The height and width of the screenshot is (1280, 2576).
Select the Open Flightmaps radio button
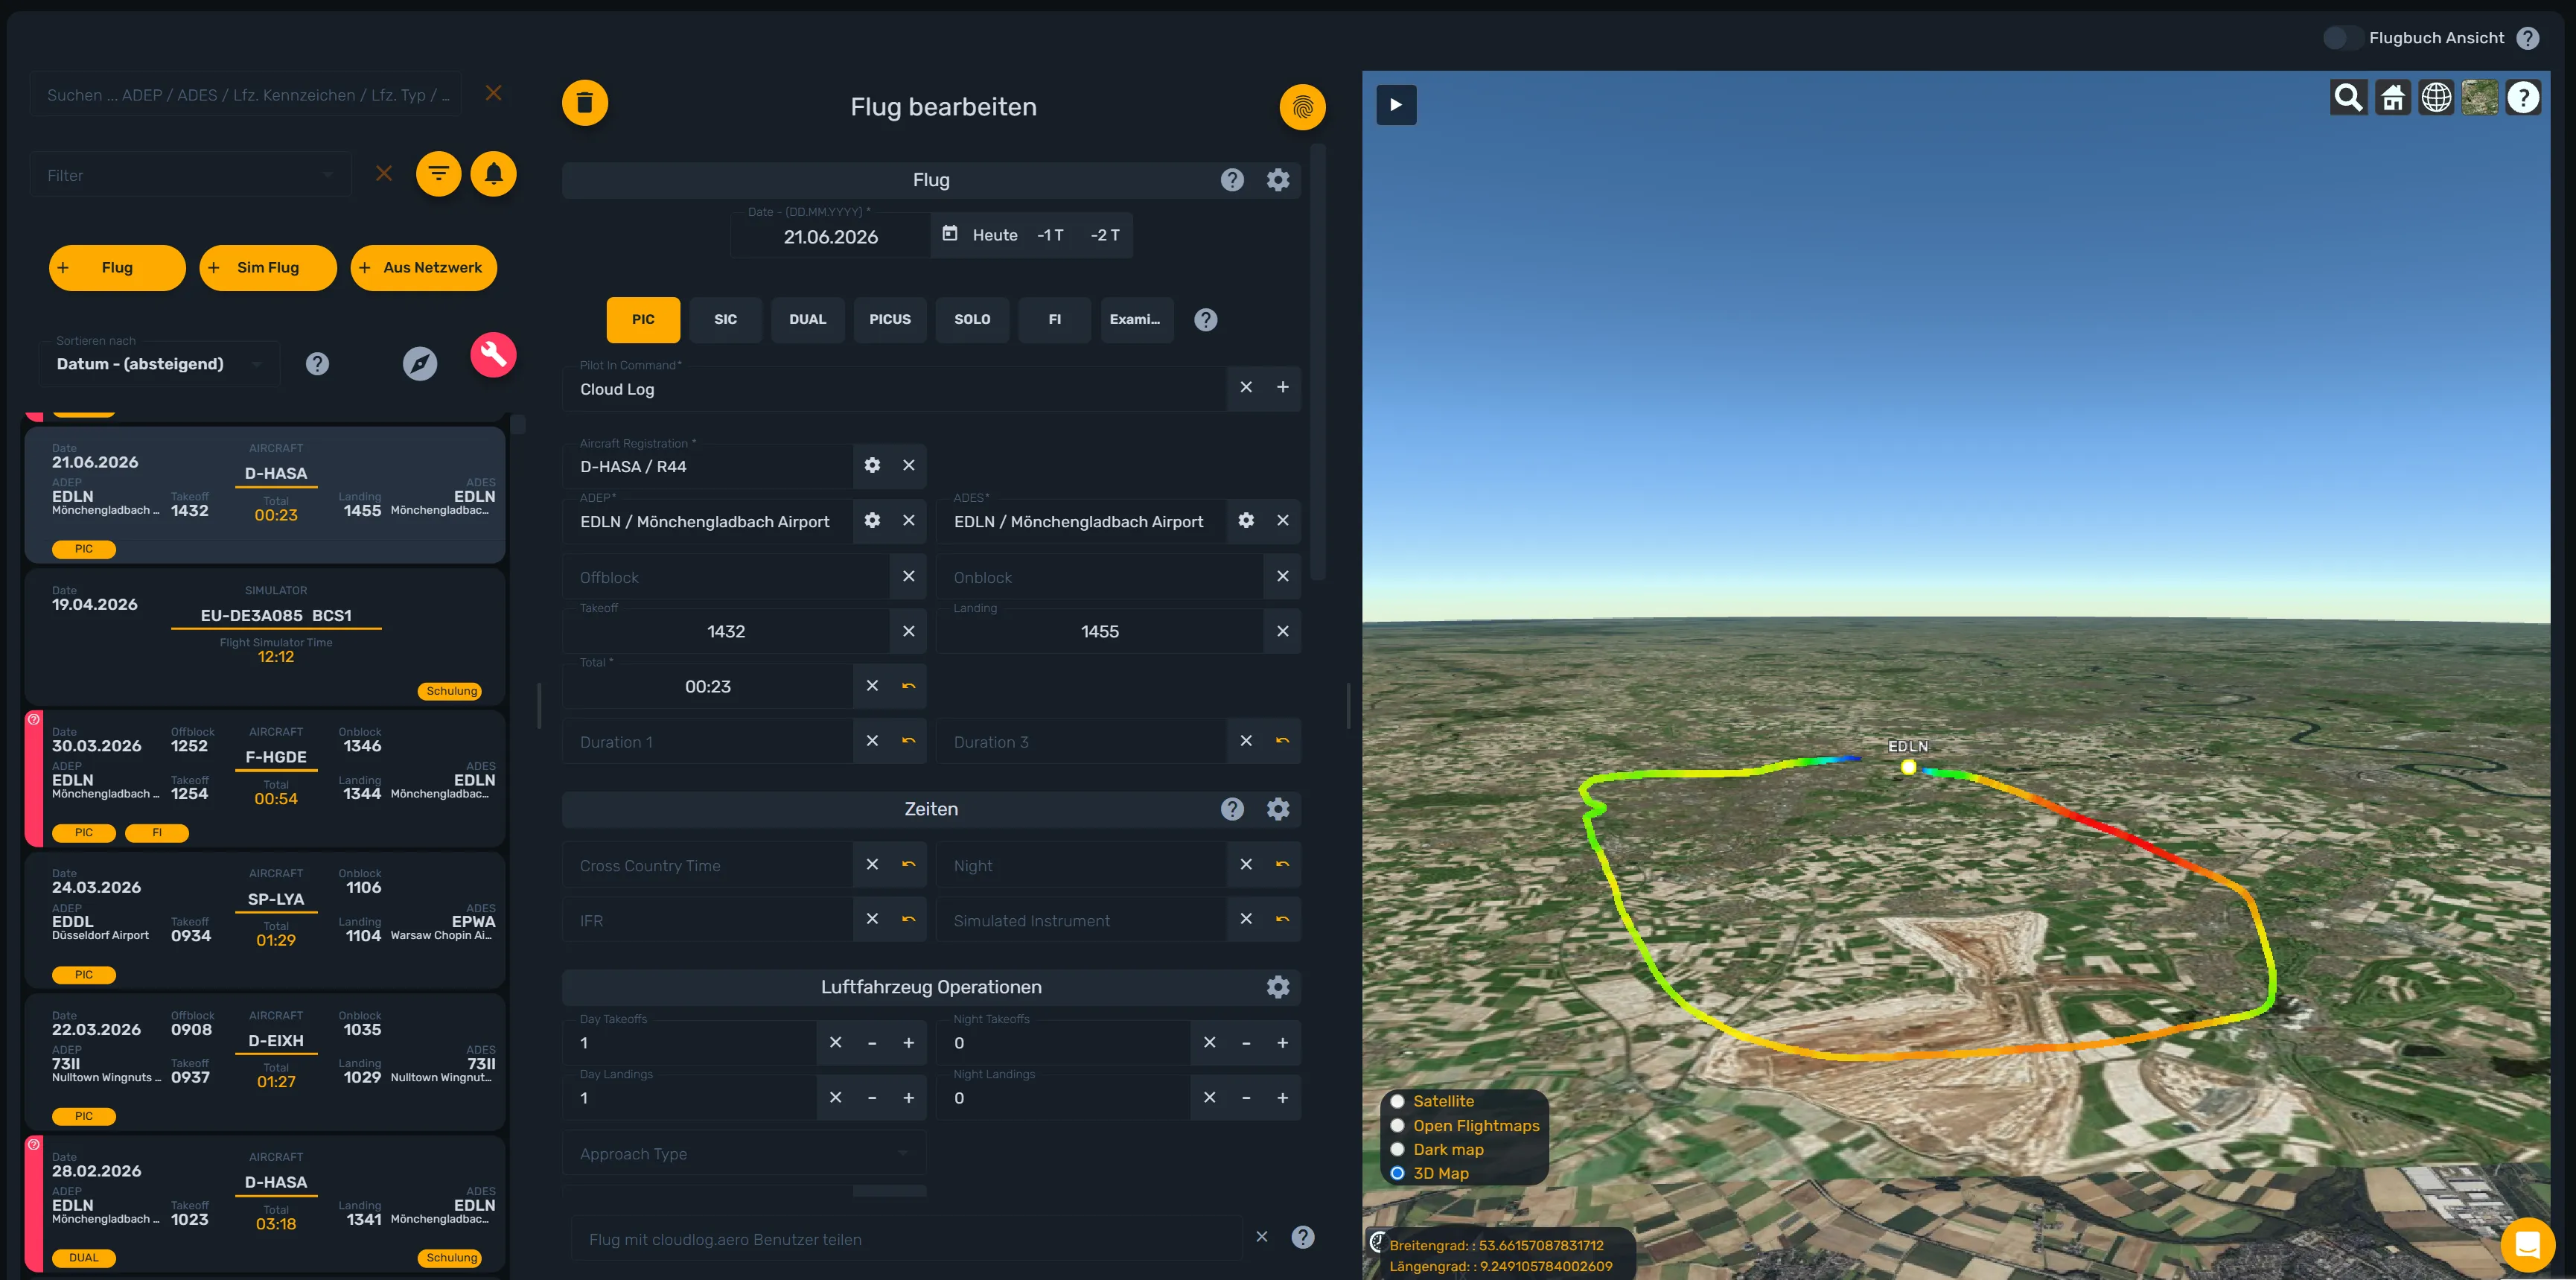1397,1125
